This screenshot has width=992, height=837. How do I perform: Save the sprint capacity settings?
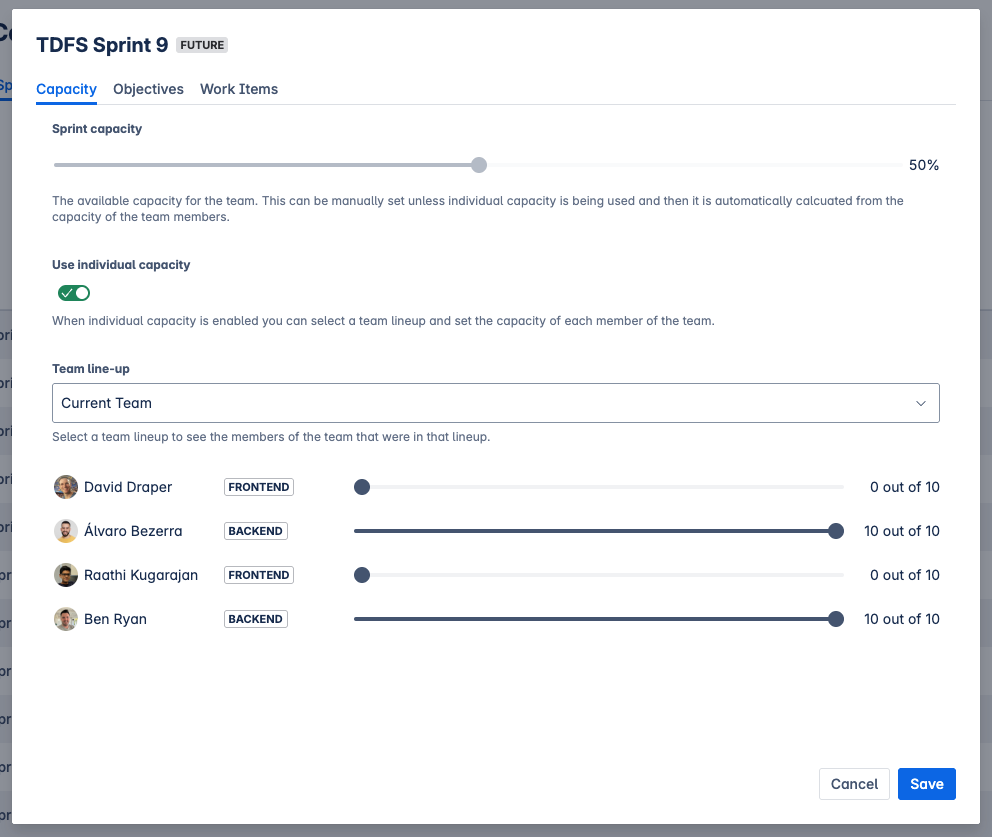(x=926, y=784)
